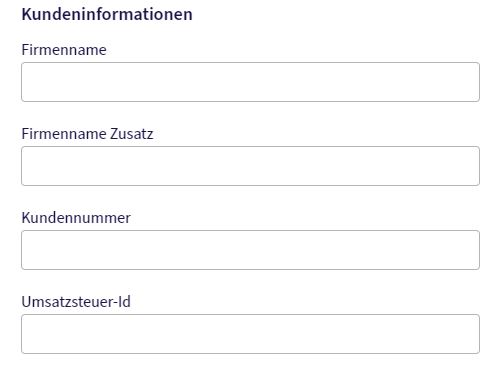Click the Kundeninformationen heading
502x378 pixels.
(x=107, y=14)
